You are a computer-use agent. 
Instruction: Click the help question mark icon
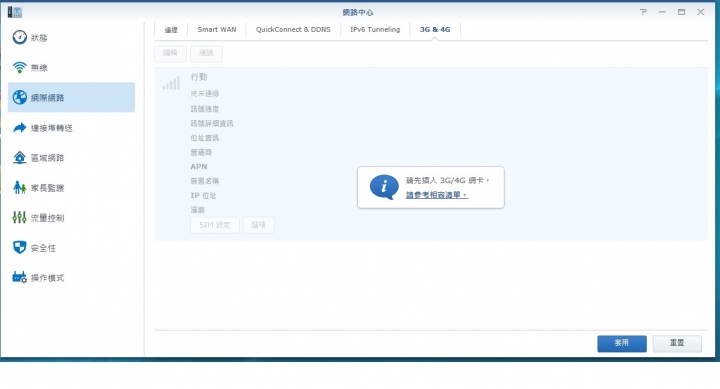[643, 12]
